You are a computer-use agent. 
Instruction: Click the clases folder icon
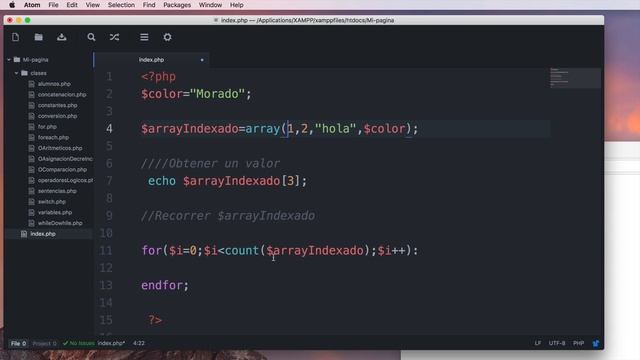24,73
